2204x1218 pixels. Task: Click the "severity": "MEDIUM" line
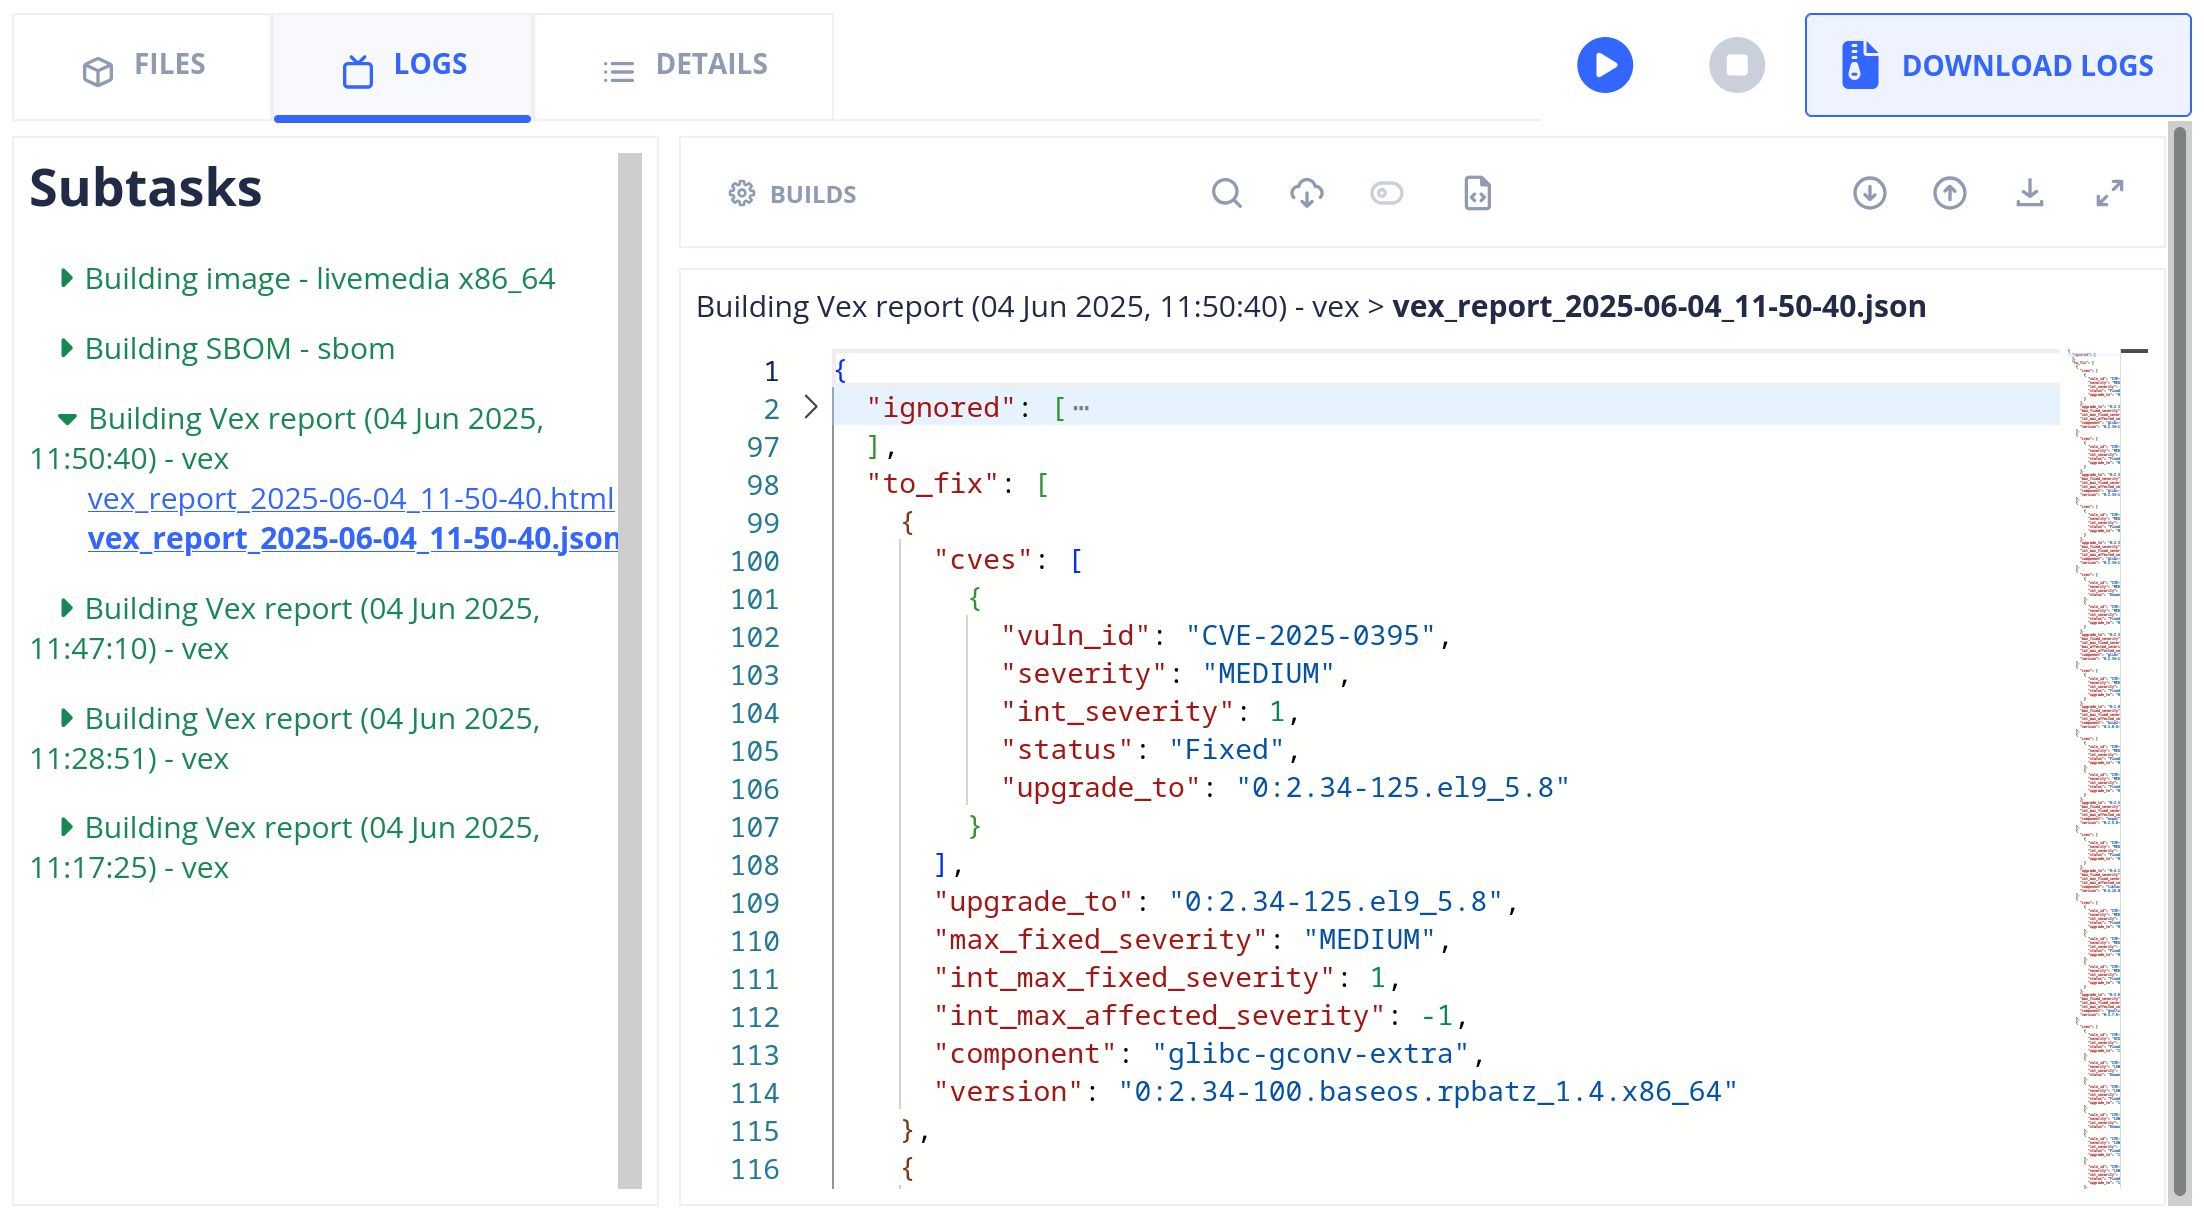[x=1176, y=674]
